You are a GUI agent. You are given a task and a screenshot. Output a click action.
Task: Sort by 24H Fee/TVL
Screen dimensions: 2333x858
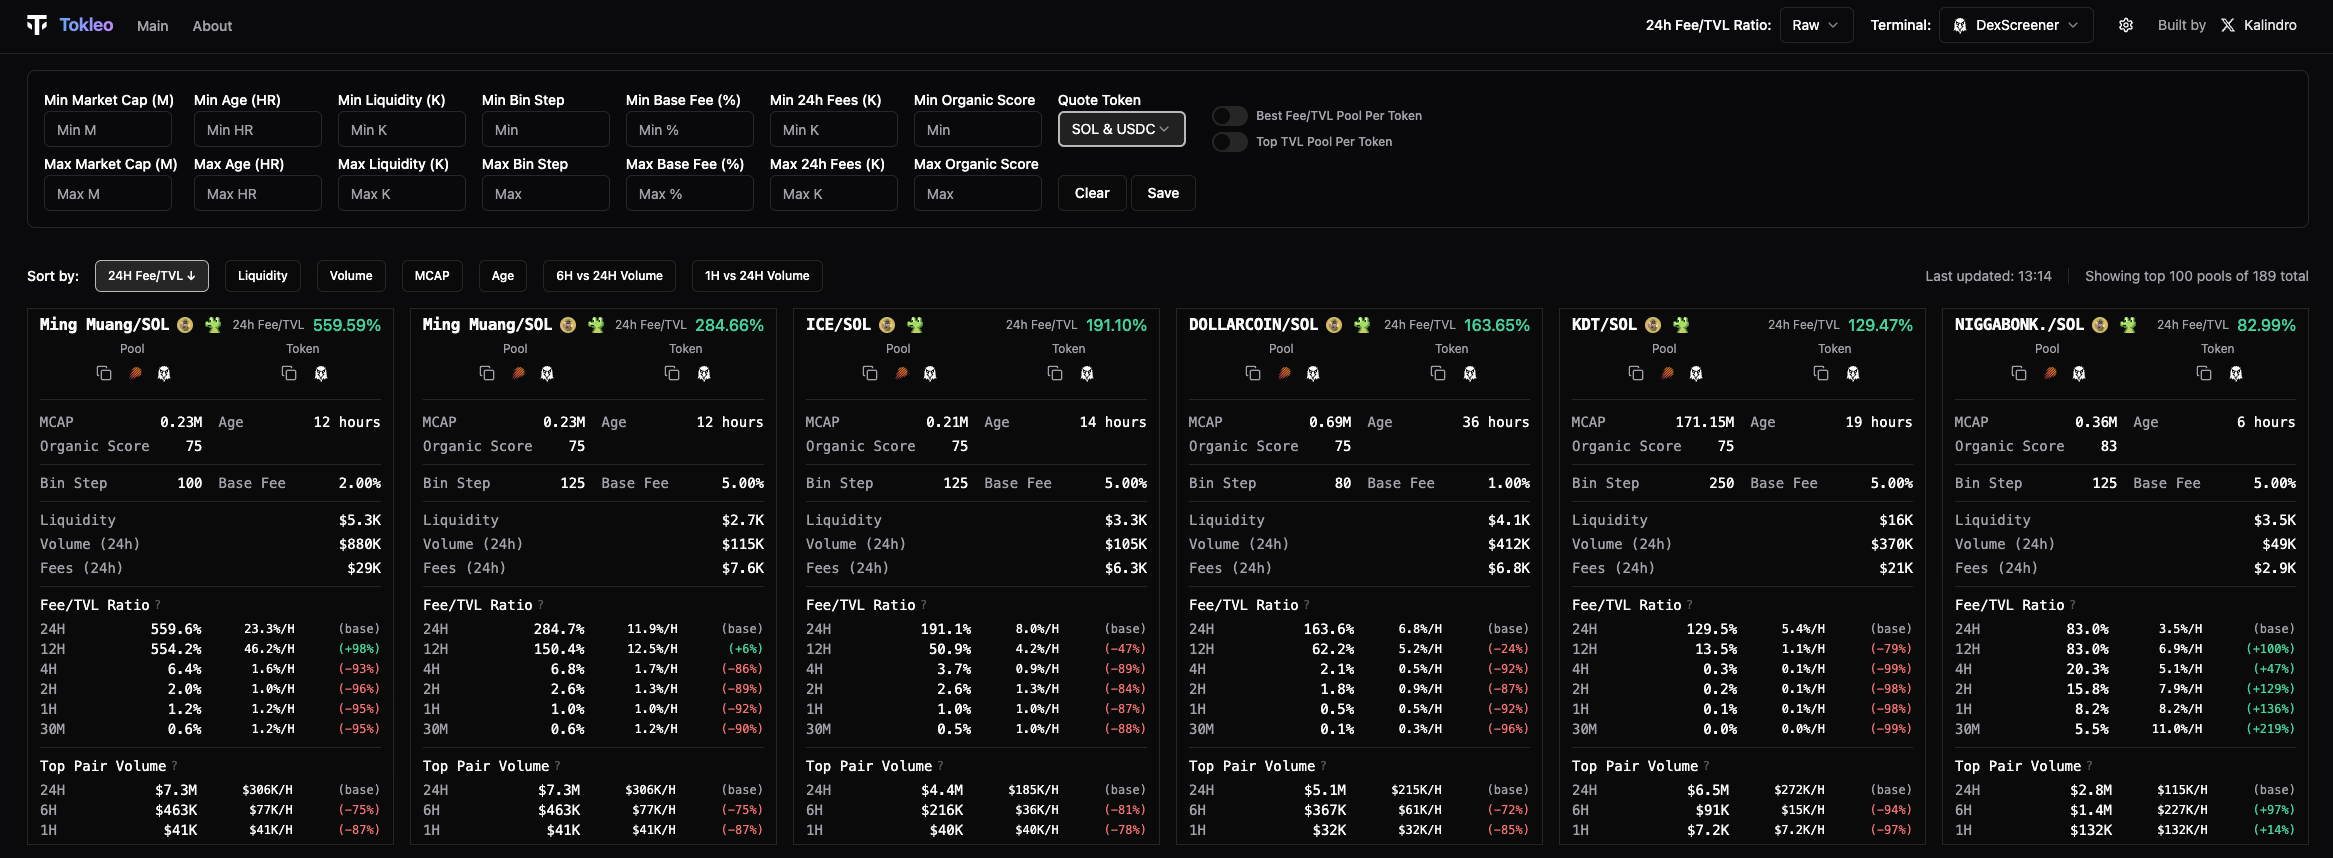point(152,276)
